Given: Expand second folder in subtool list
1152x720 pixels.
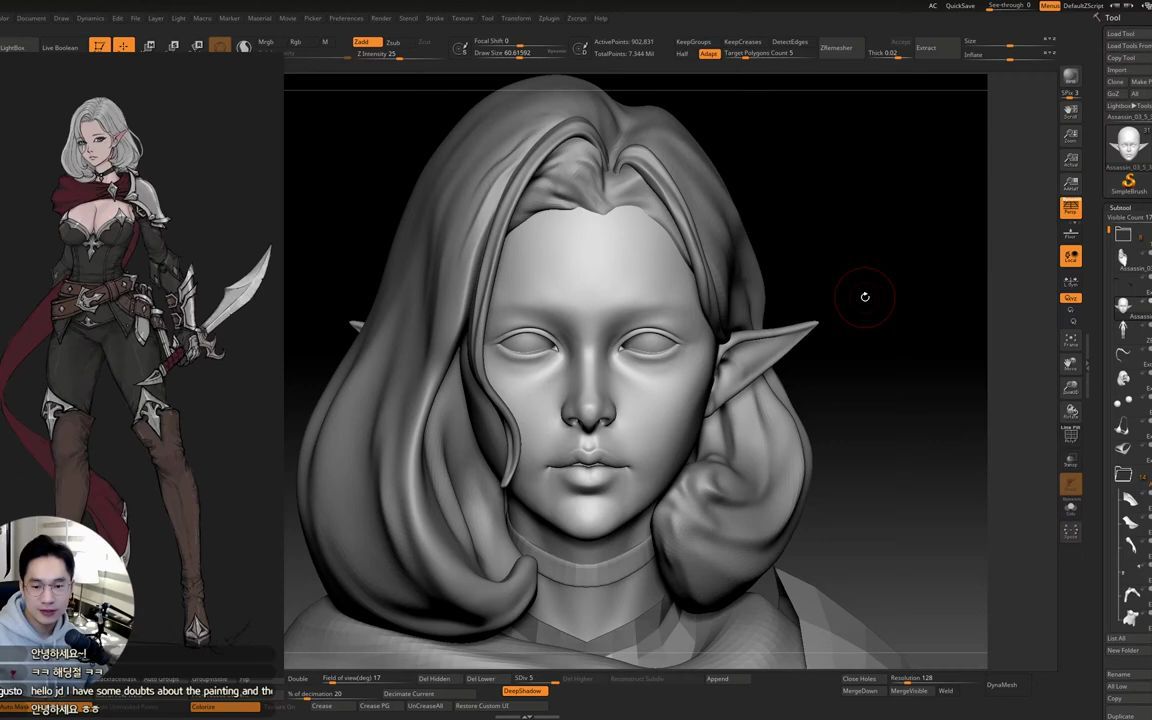Looking at the screenshot, I should pyautogui.click(x=1123, y=474).
